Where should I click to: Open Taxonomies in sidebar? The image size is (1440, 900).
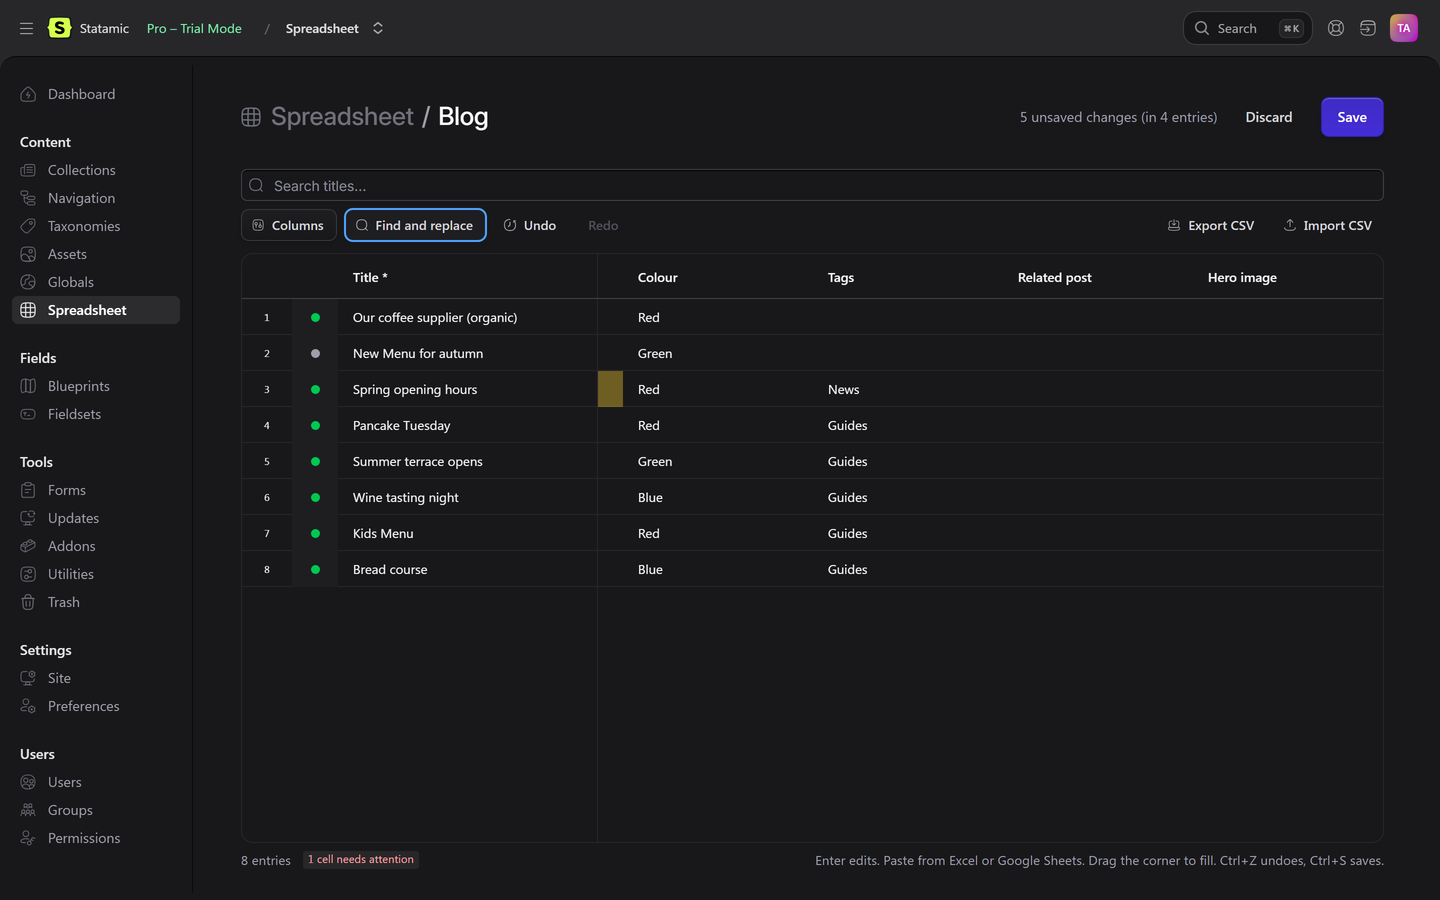(x=96, y=226)
